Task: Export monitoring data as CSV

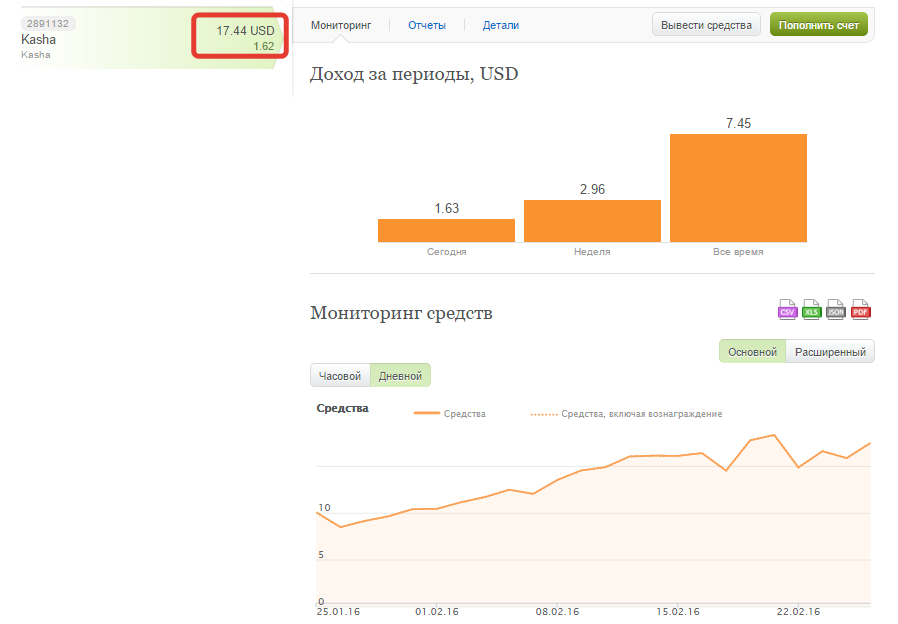Action: tap(787, 310)
